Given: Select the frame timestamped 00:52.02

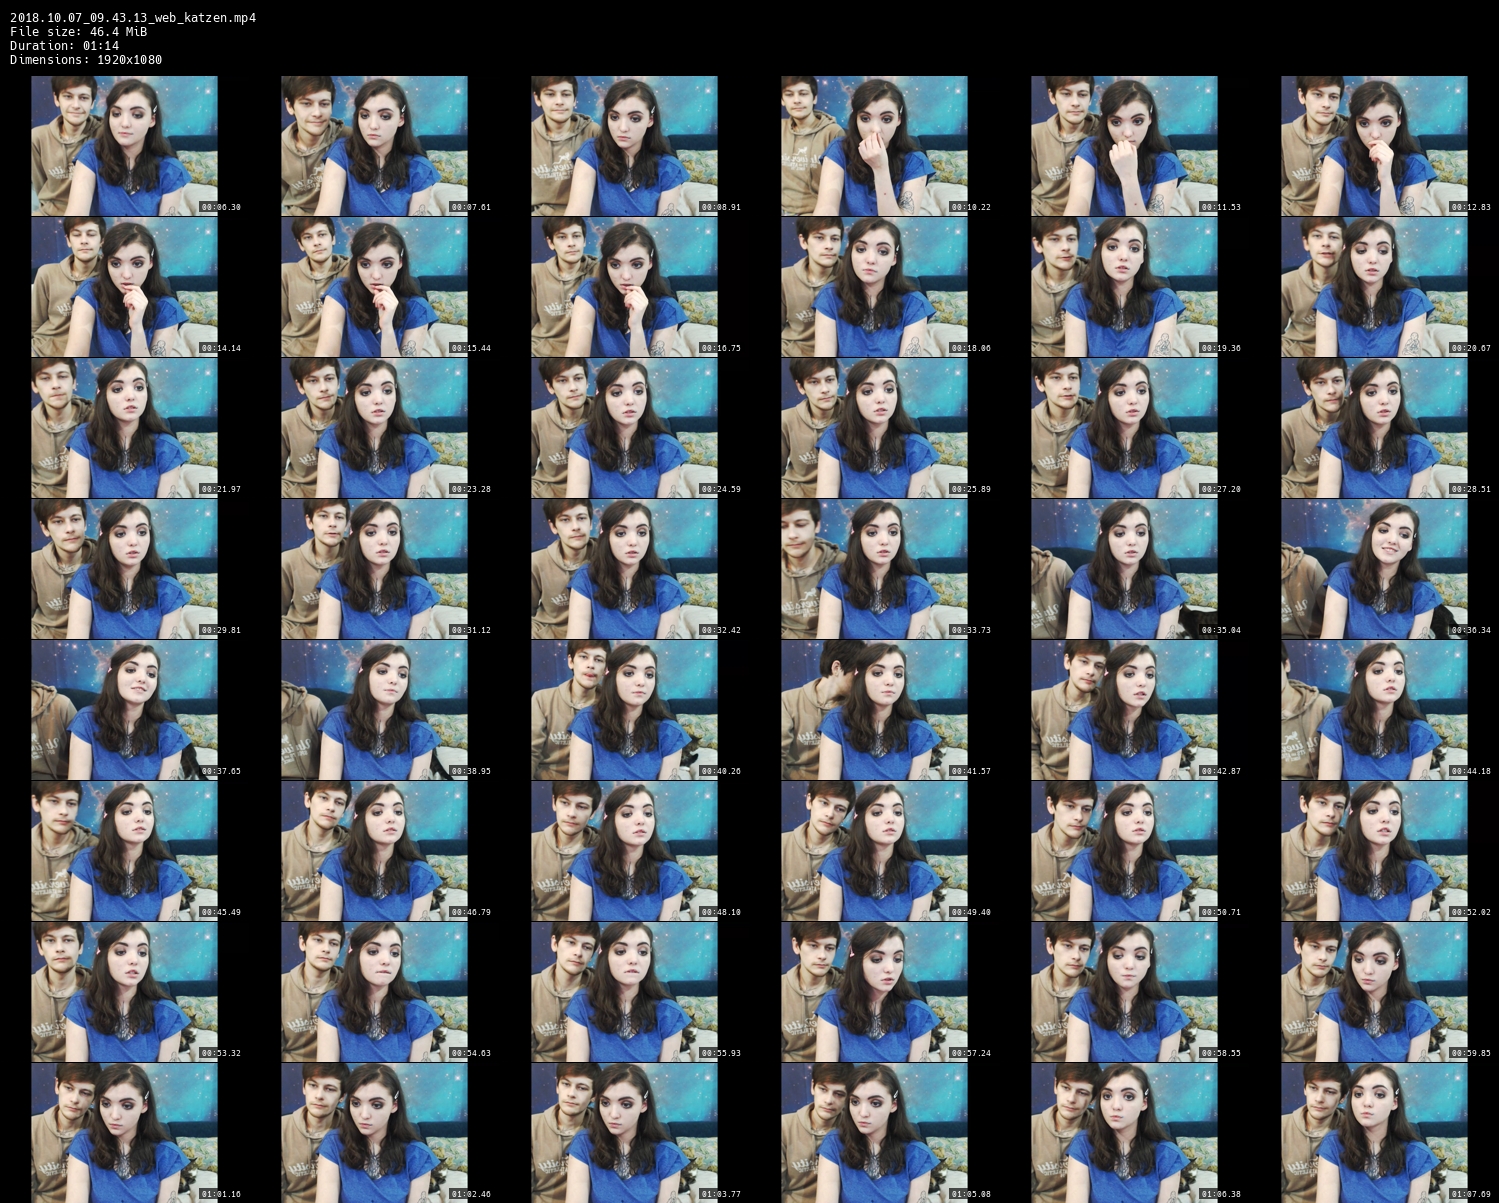Looking at the screenshot, I should pyautogui.click(x=1374, y=851).
